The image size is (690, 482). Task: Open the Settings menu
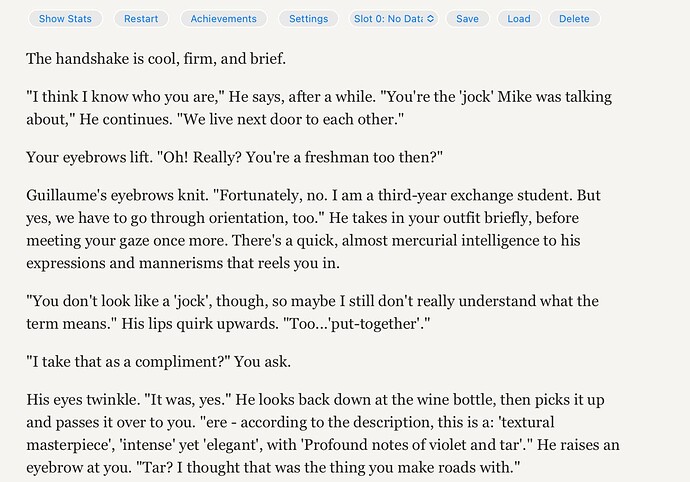coord(308,19)
